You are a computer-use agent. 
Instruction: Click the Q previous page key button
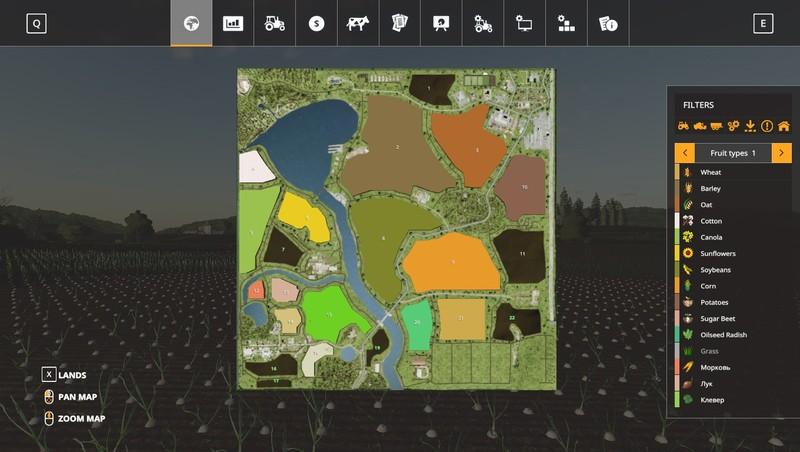pyautogui.click(x=36, y=23)
